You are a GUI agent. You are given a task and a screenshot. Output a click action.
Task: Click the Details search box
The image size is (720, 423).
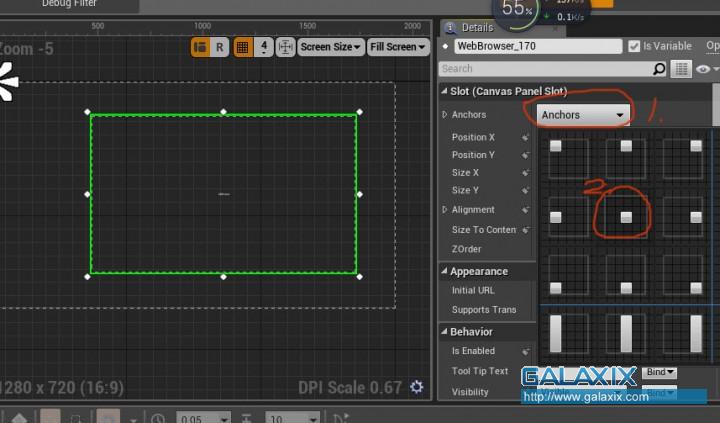point(545,69)
